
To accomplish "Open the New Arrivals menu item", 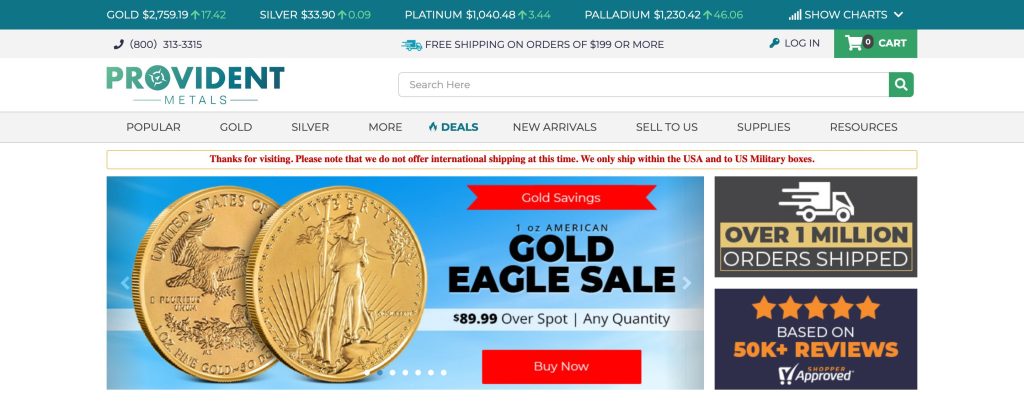I will [554, 127].
